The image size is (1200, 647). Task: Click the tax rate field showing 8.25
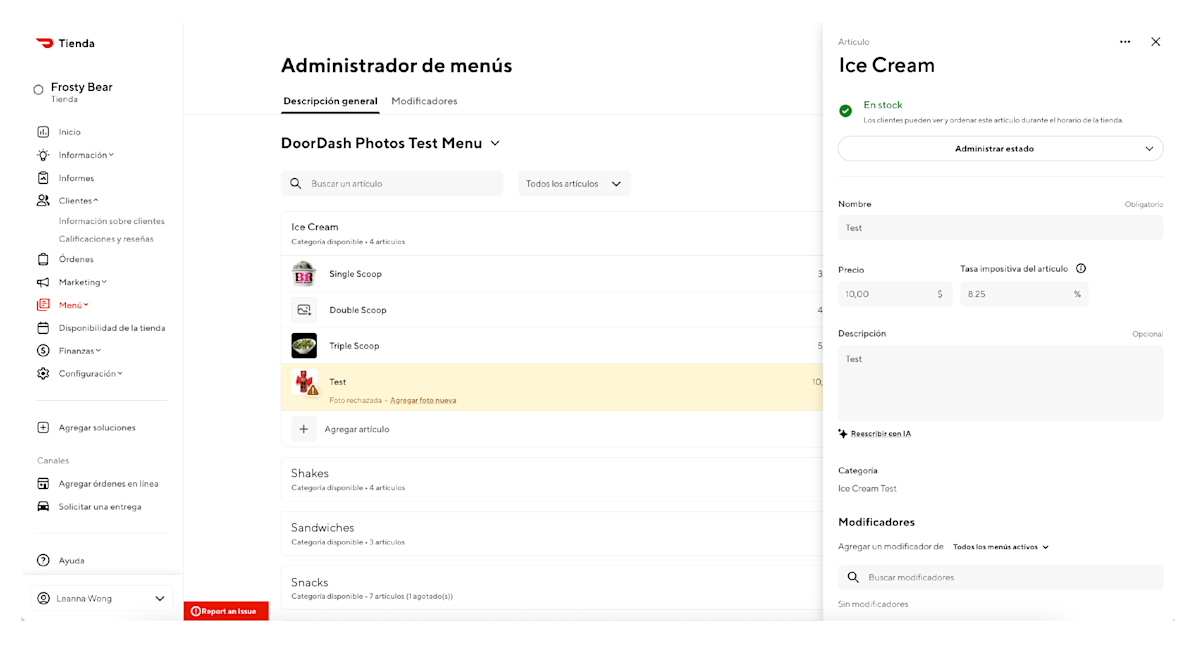[1024, 294]
